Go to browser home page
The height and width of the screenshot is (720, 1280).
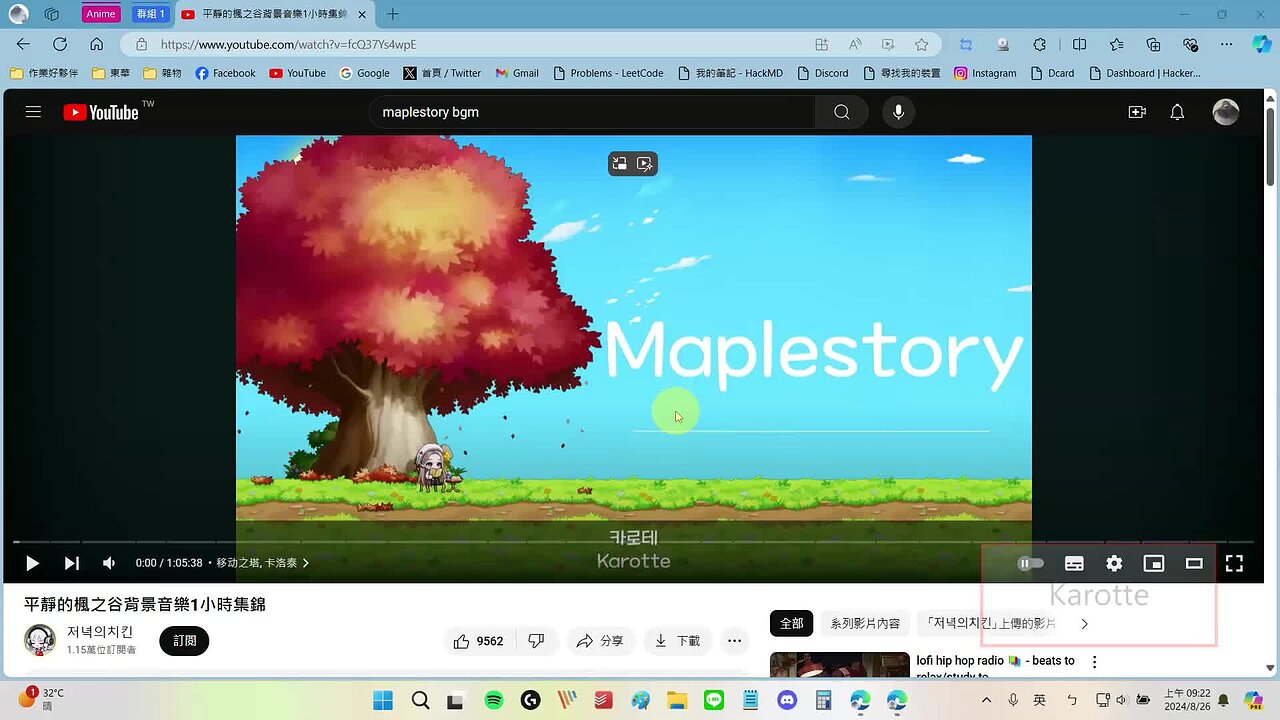[x=96, y=44]
